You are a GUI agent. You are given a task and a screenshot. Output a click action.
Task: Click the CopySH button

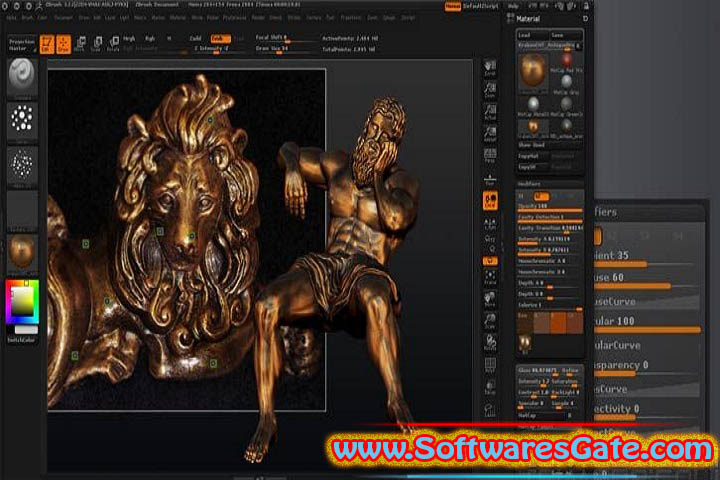pos(533,167)
